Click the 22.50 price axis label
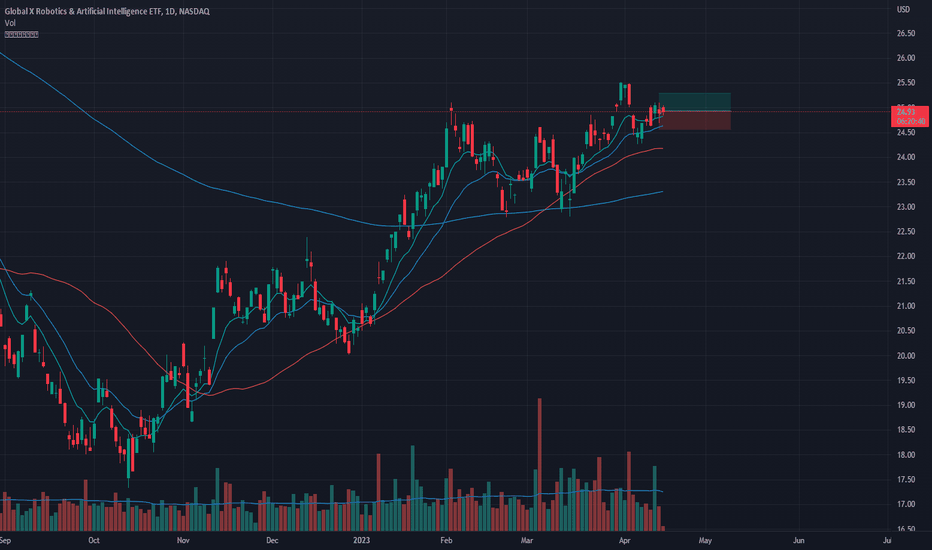This screenshot has height=550, width=932. click(x=906, y=231)
